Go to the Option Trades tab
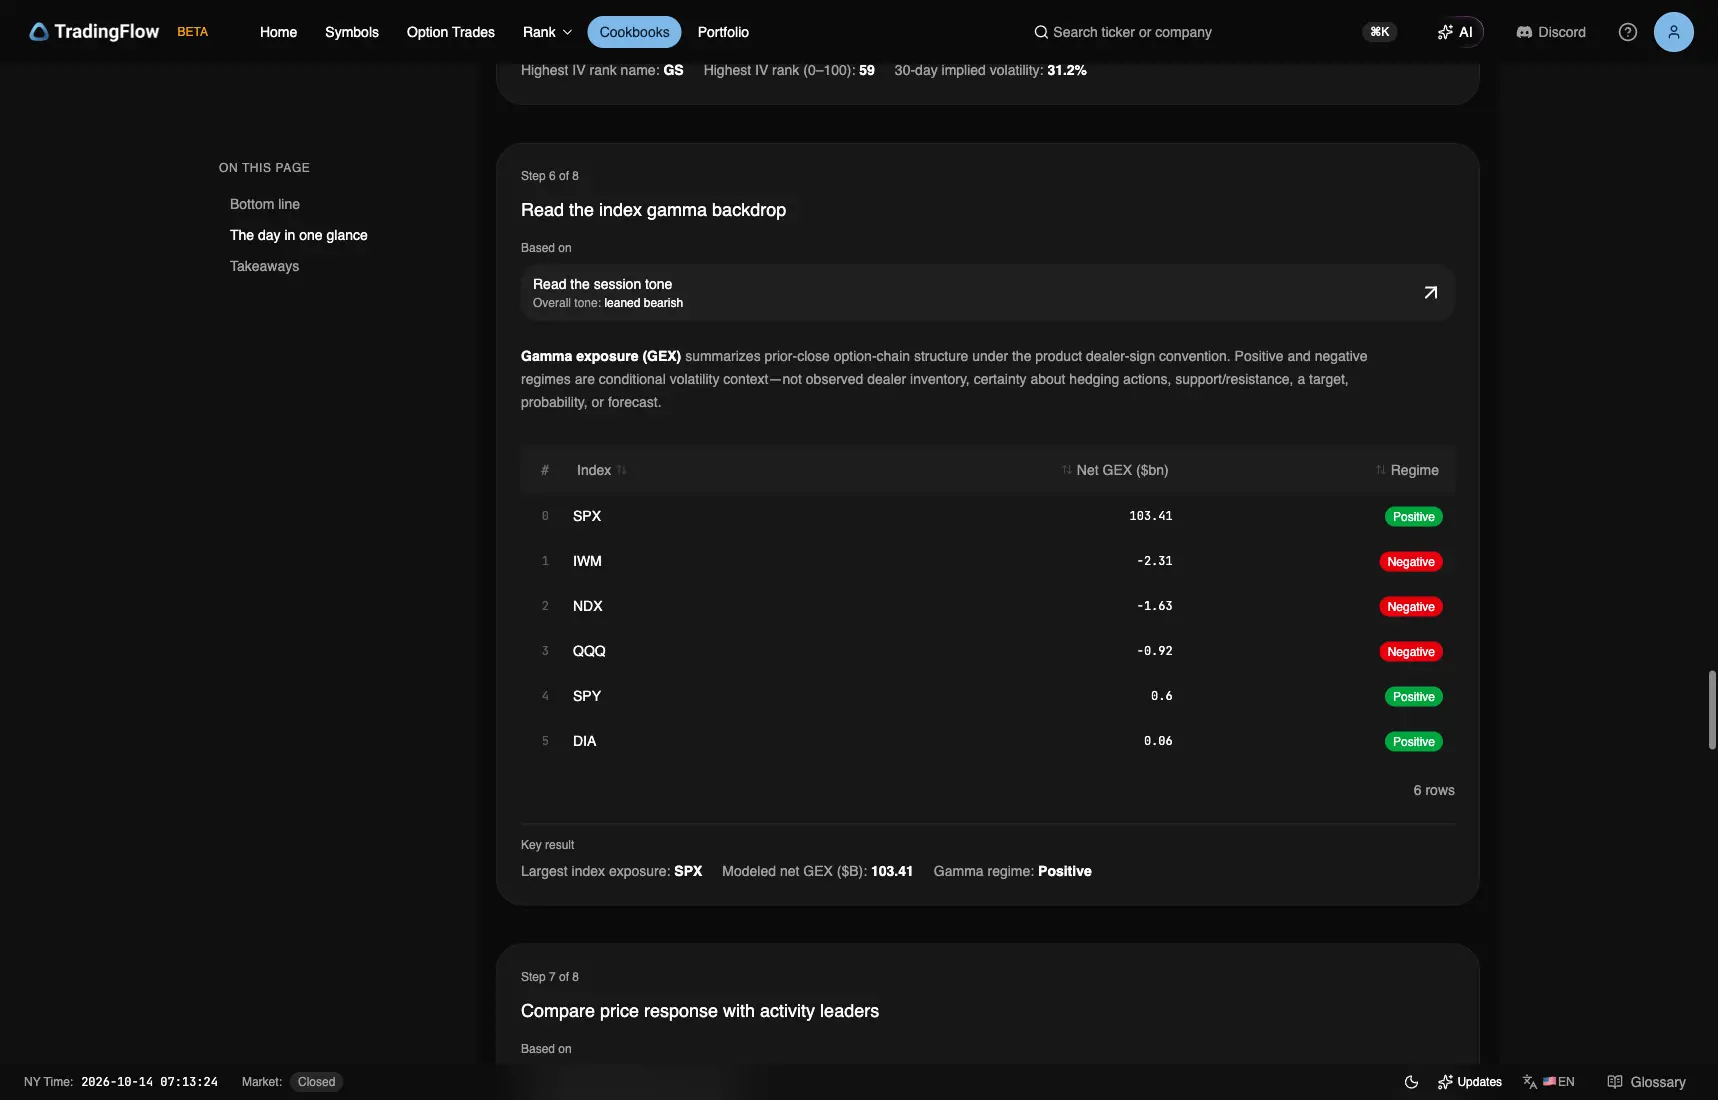The height and width of the screenshot is (1100, 1718). [450, 32]
